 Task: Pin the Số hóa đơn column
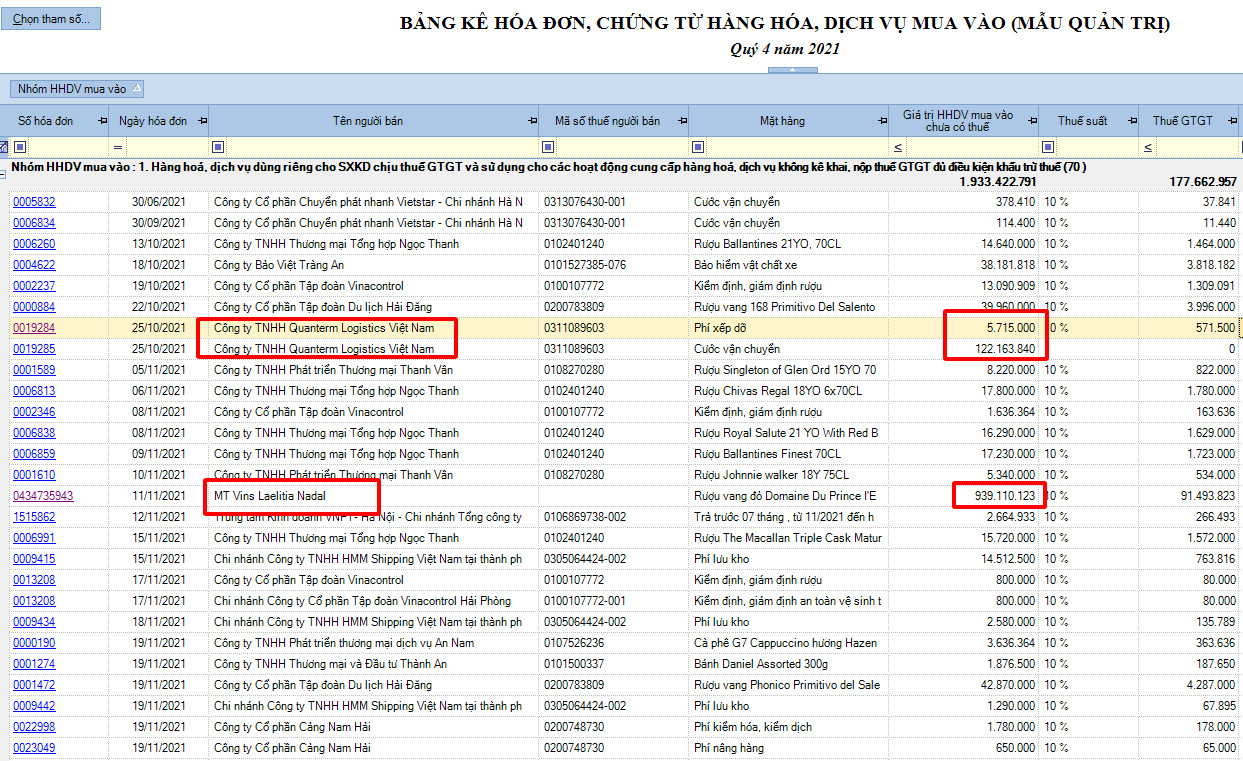point(102,121)
